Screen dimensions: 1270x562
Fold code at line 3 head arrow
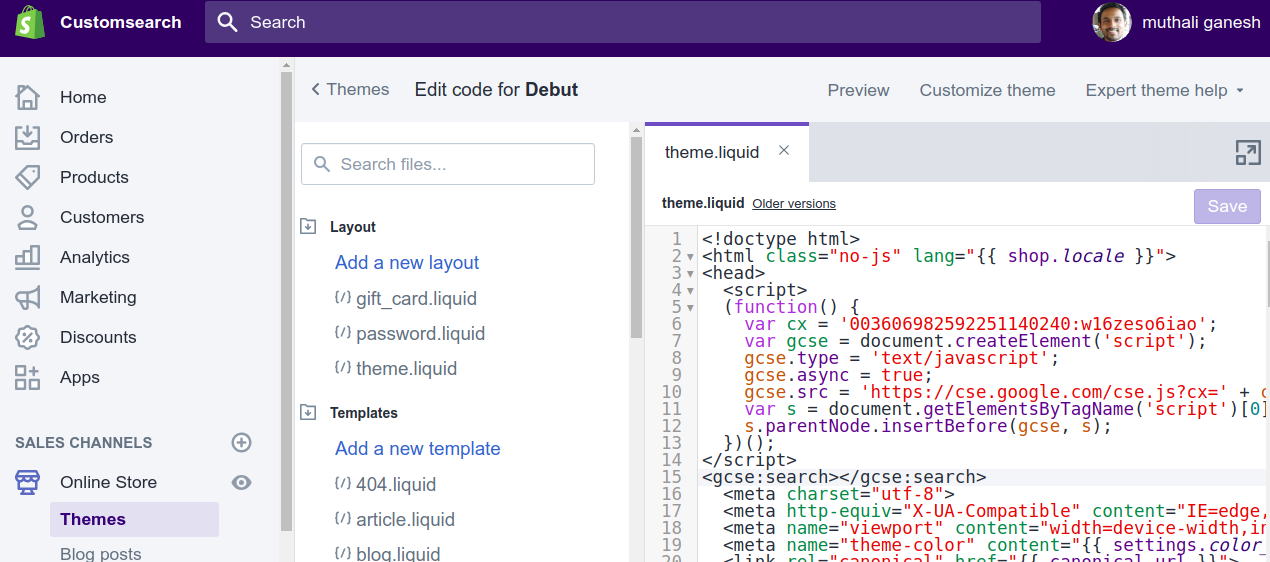click(x=690, y=274)
